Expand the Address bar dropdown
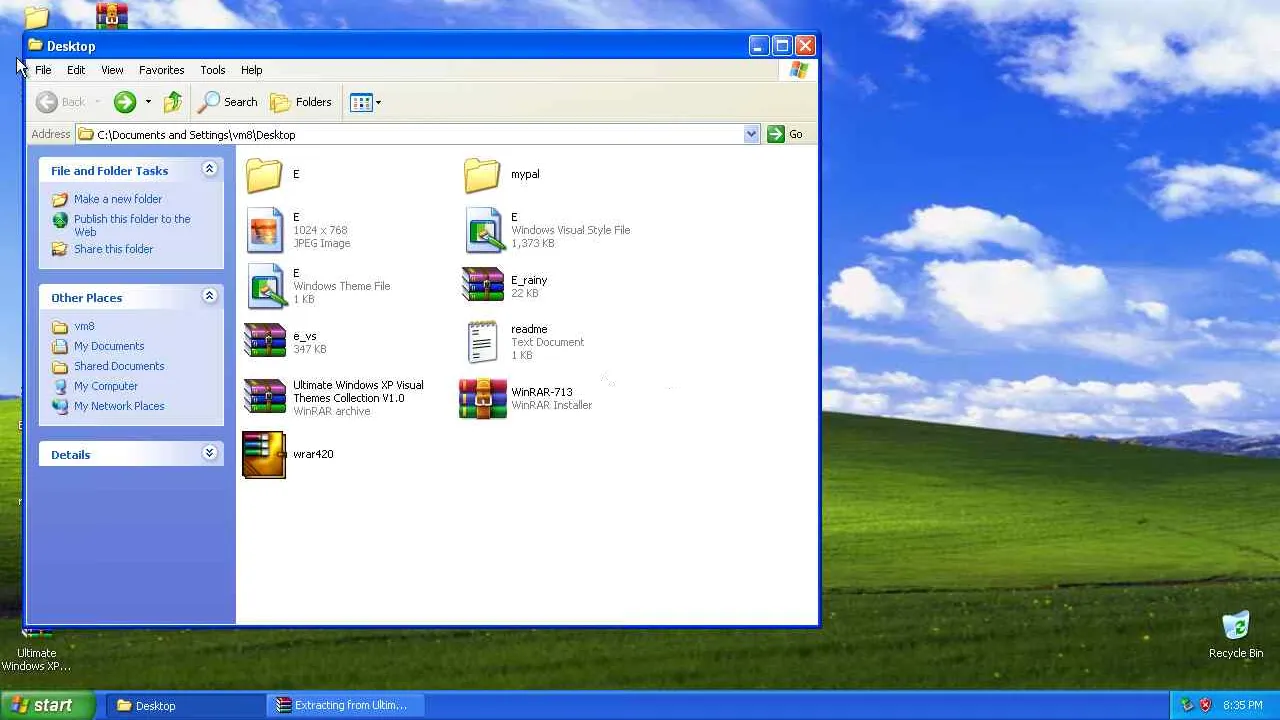Screen dimensions: 1280x720 point(751,134)
